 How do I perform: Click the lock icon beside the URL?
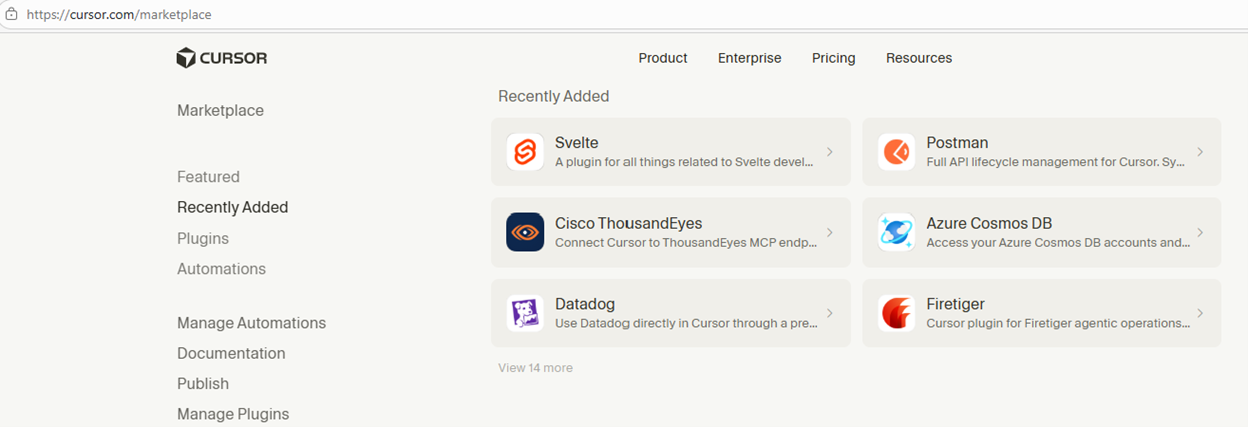[12, 15]
